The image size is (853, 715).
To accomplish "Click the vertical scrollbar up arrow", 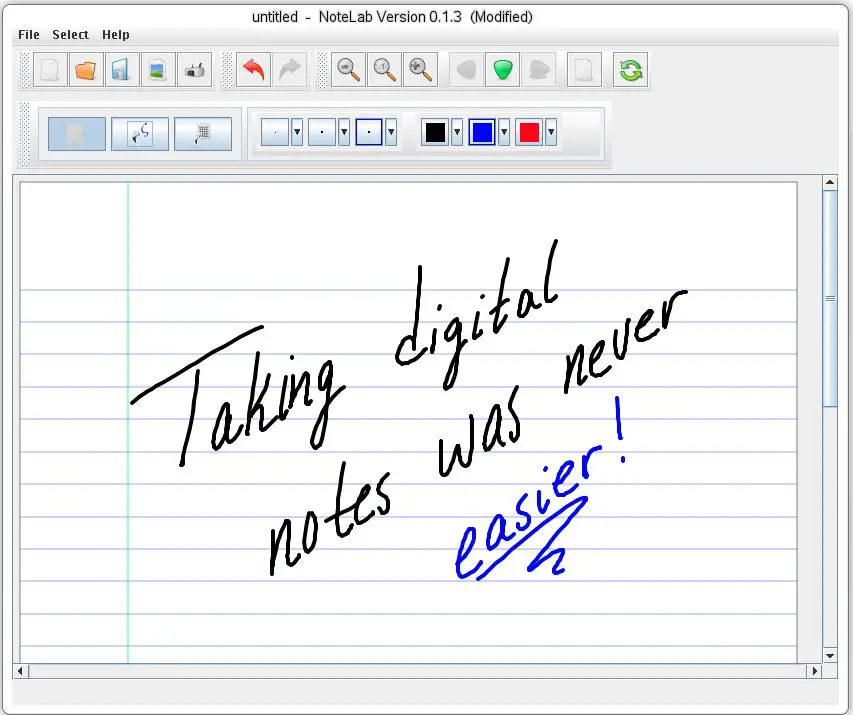I will click(830, 182).
